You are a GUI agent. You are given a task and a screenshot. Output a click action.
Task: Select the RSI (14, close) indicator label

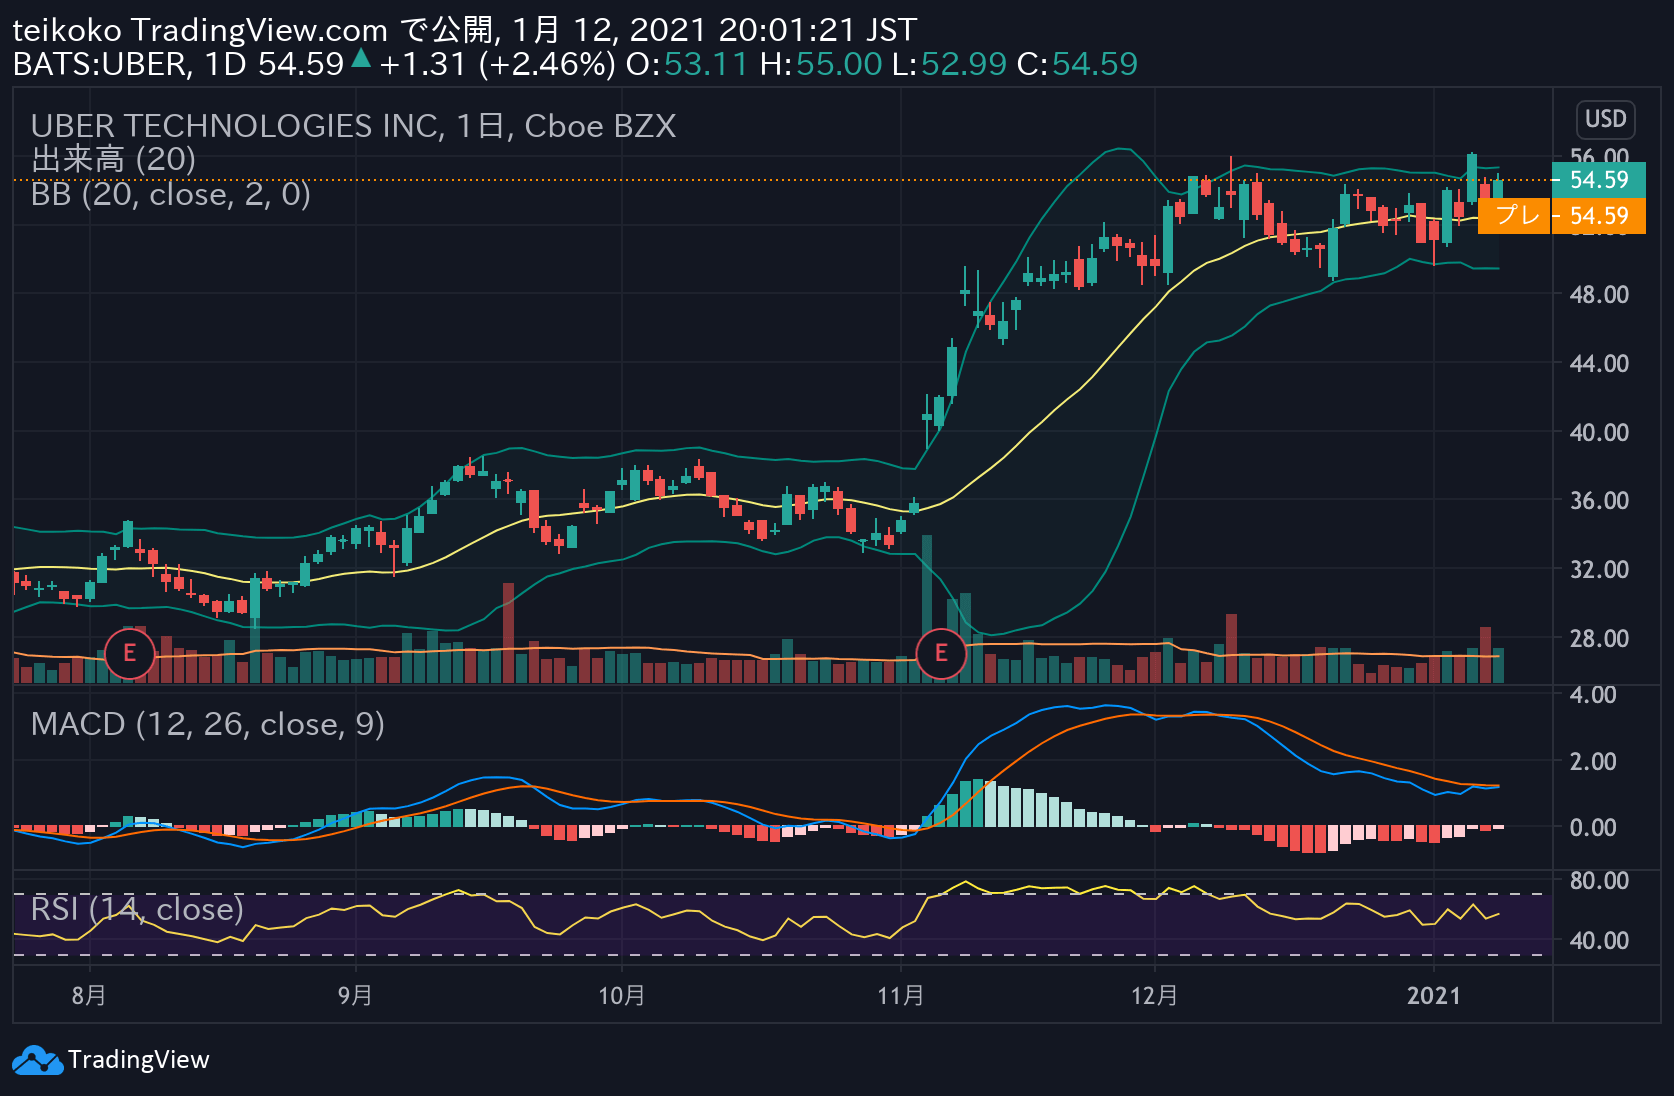point(137,909)
